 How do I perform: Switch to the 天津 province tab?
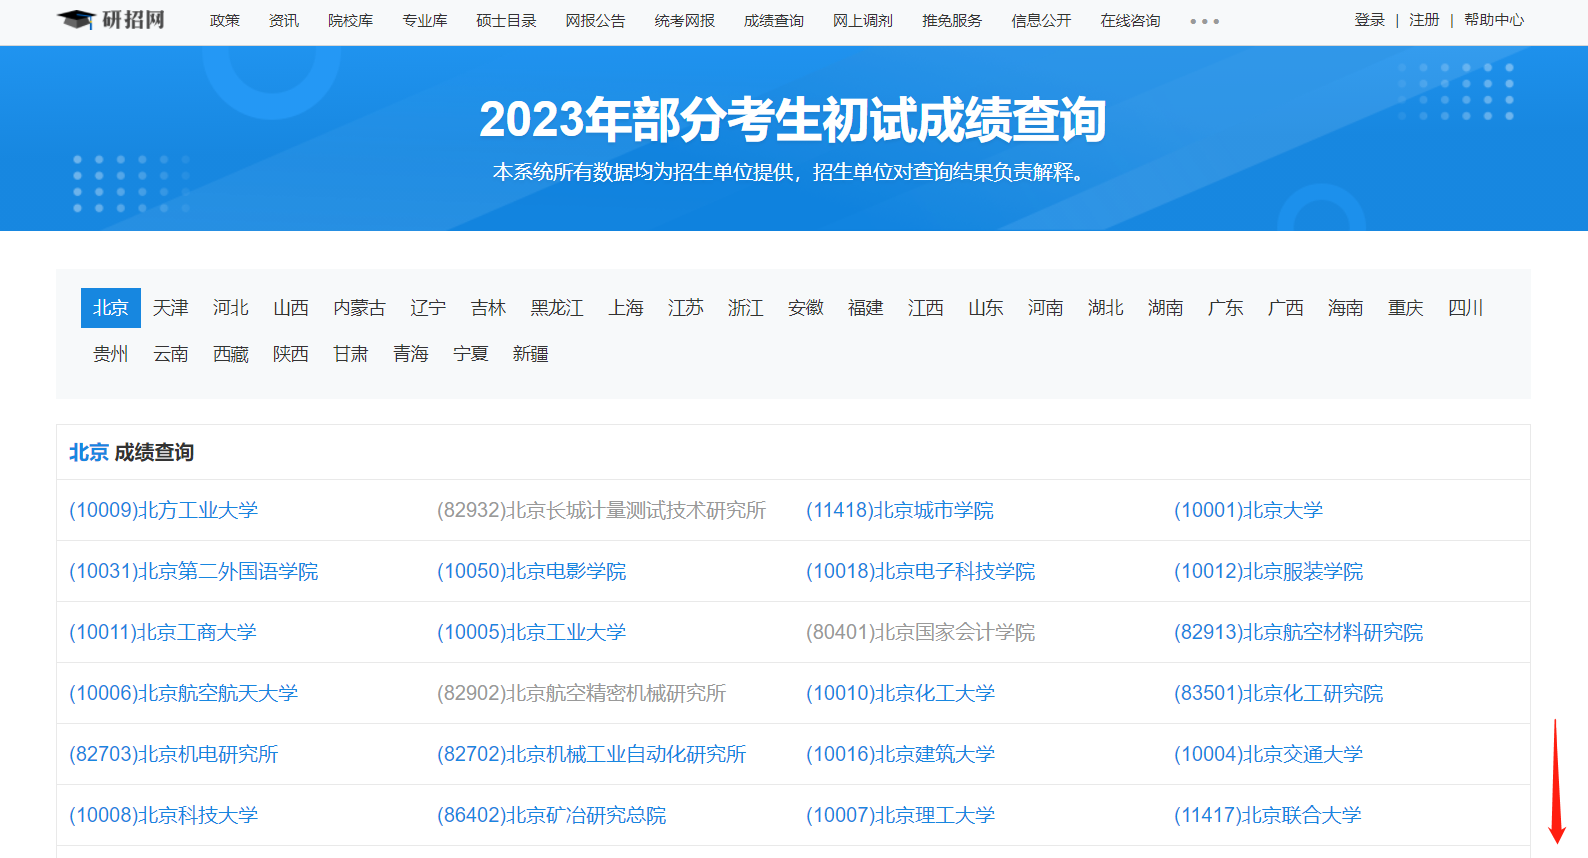[x=171, y=308]
